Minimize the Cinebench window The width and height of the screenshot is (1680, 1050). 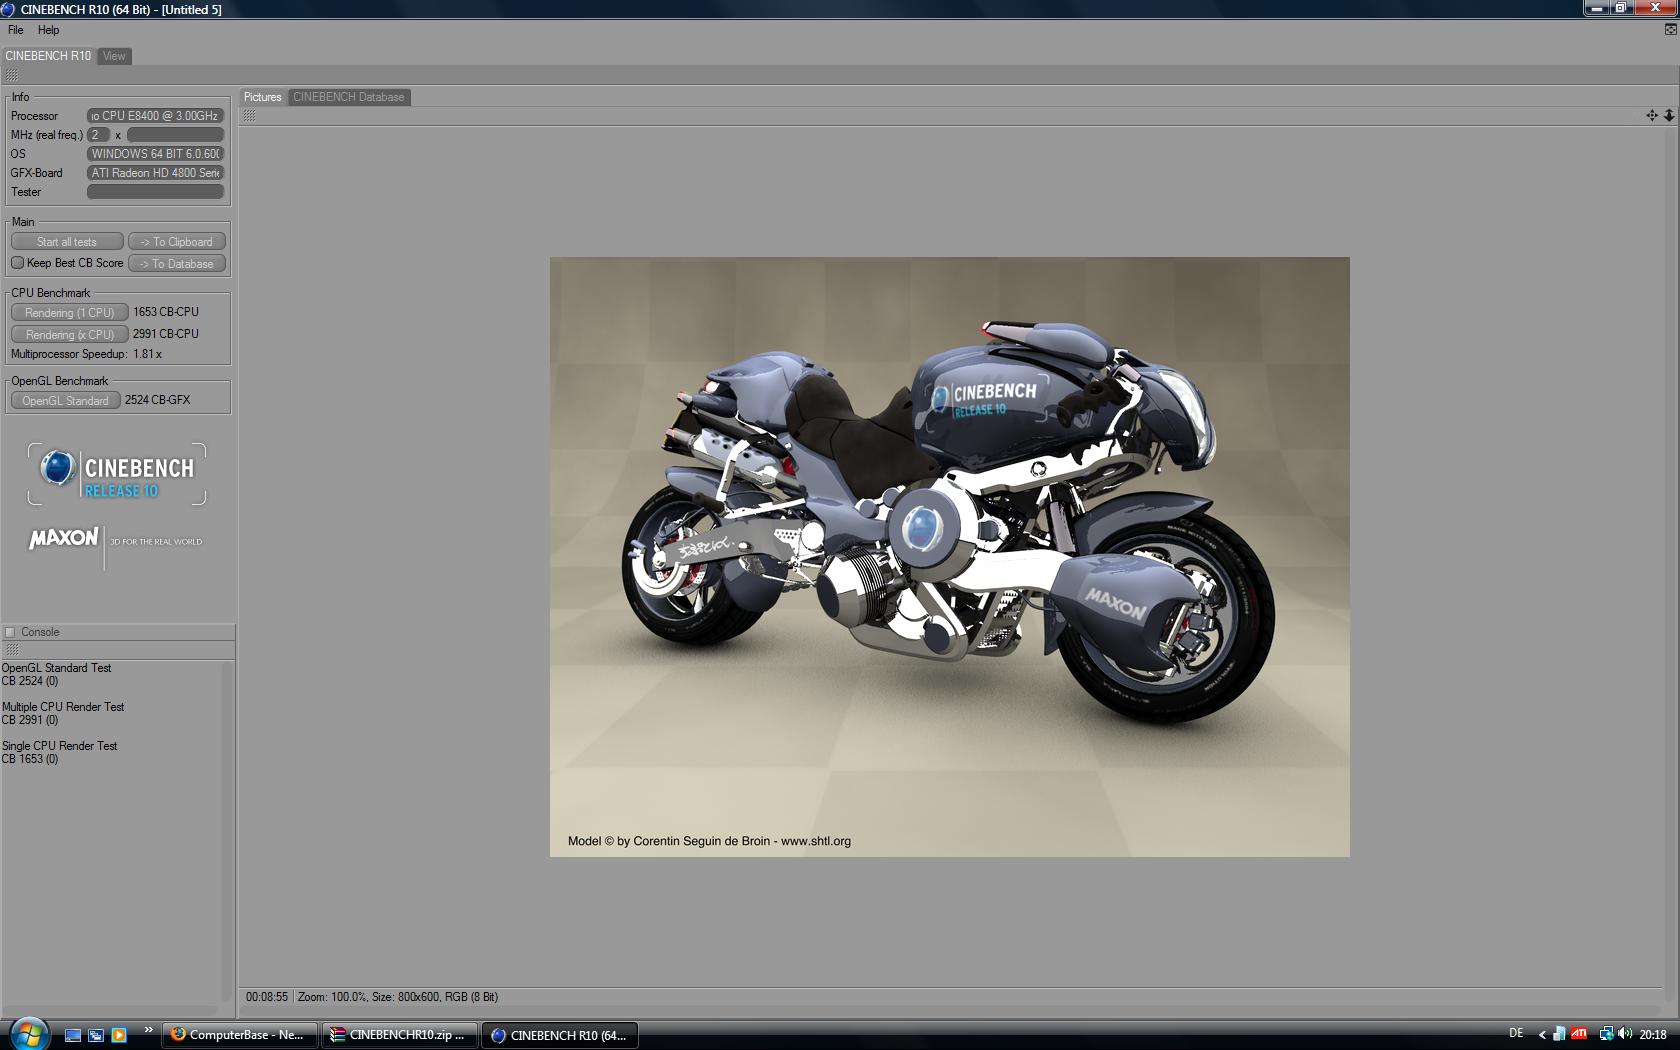point(1596,8)
